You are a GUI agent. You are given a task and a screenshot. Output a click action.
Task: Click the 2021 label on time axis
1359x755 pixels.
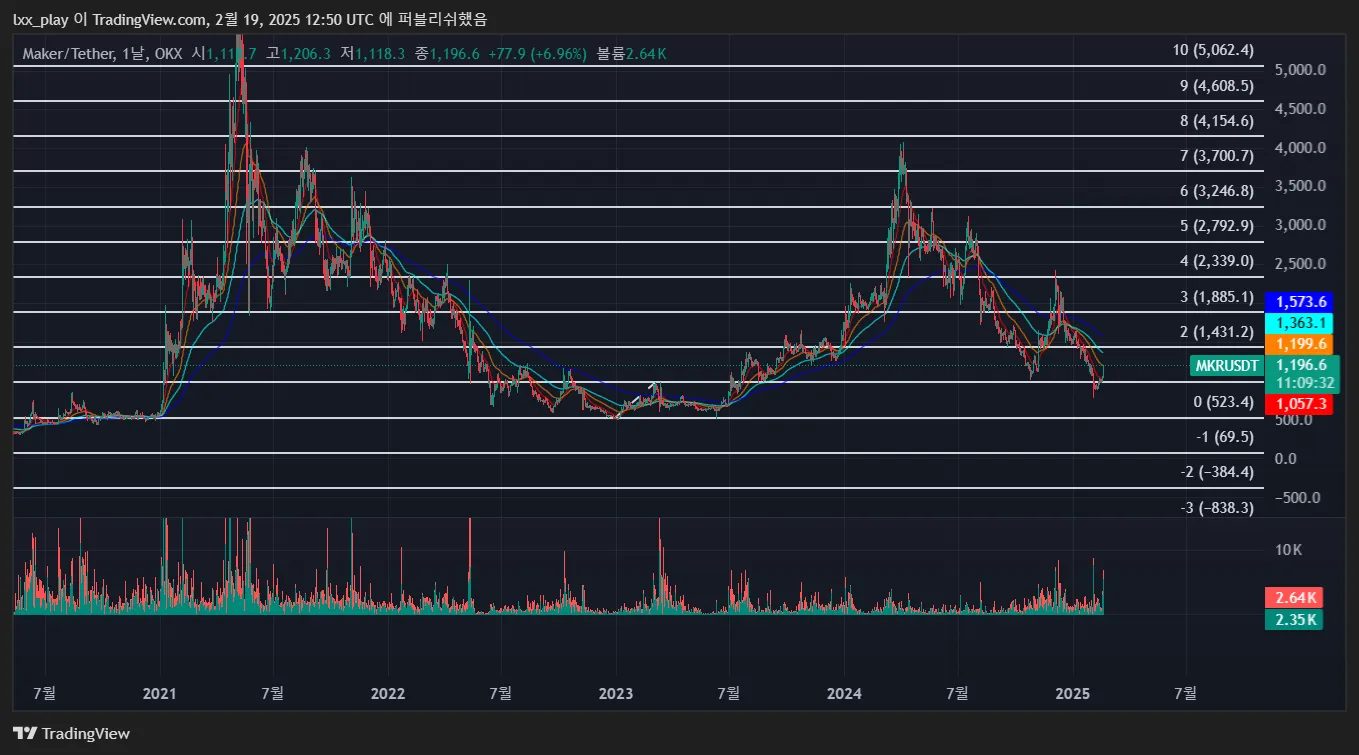pos(160,693)
